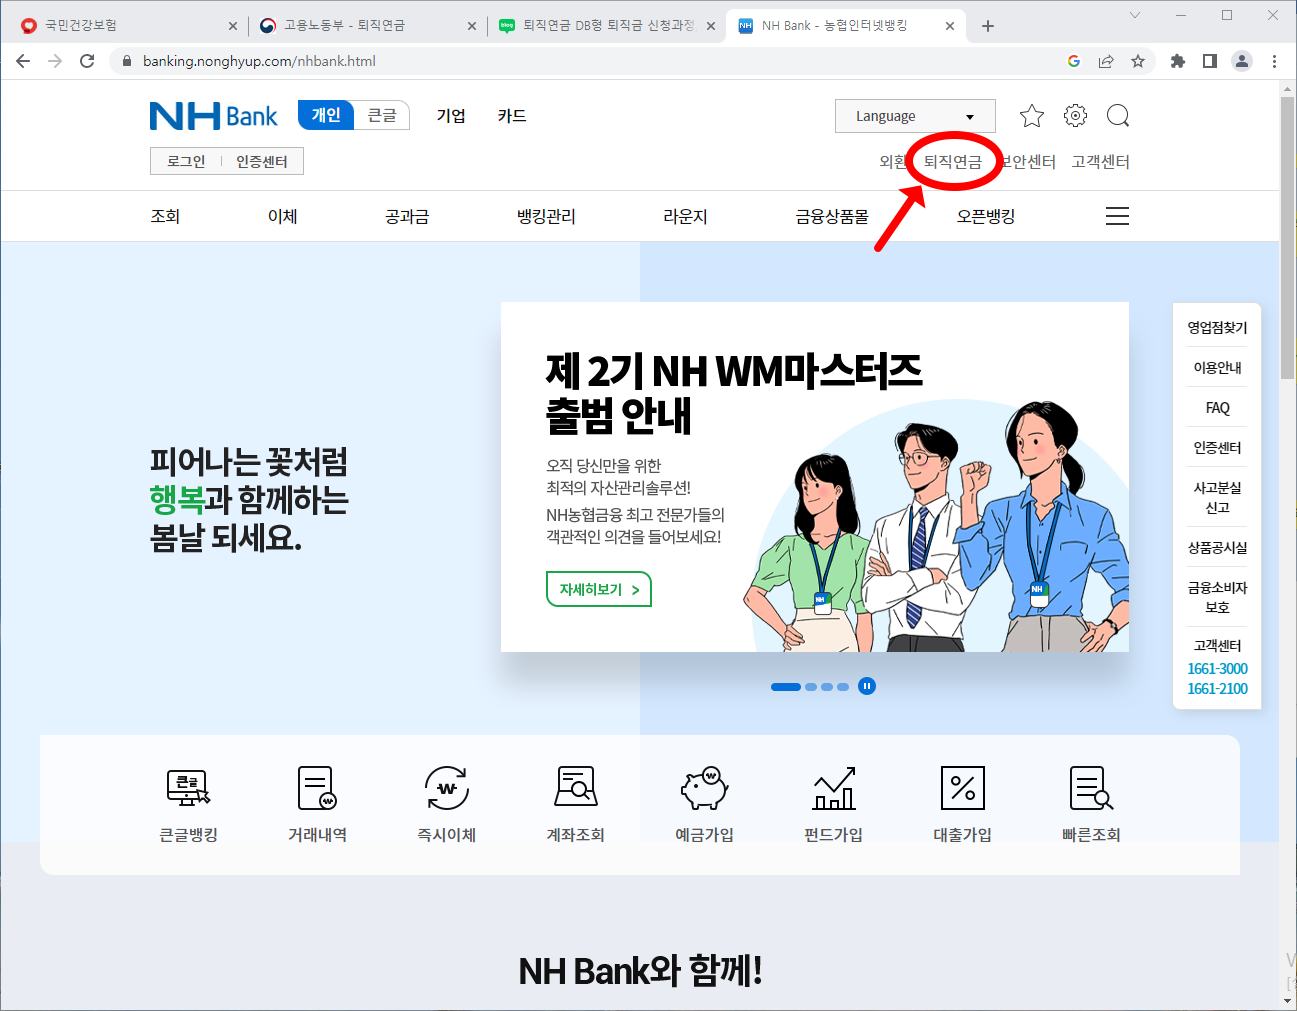The height and width of the screenshot is (1011, 1297).
Task: Open the 오픈뱅킹 menu
Action: (x=986, y=216)
